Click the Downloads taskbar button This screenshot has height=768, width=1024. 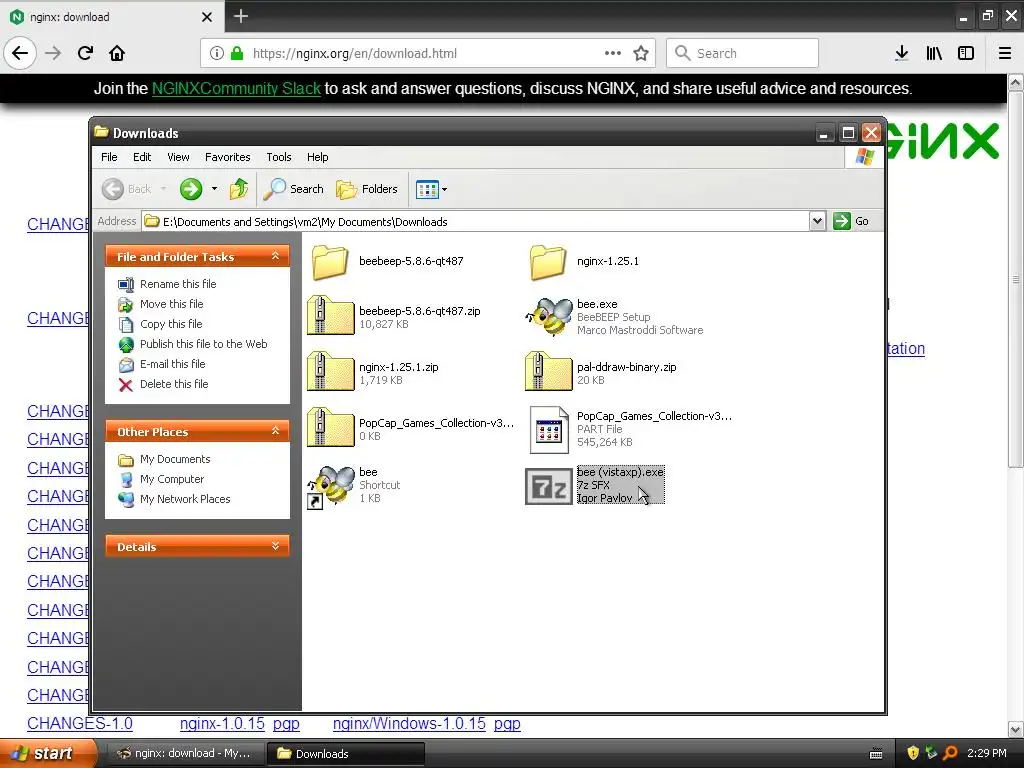345,754
